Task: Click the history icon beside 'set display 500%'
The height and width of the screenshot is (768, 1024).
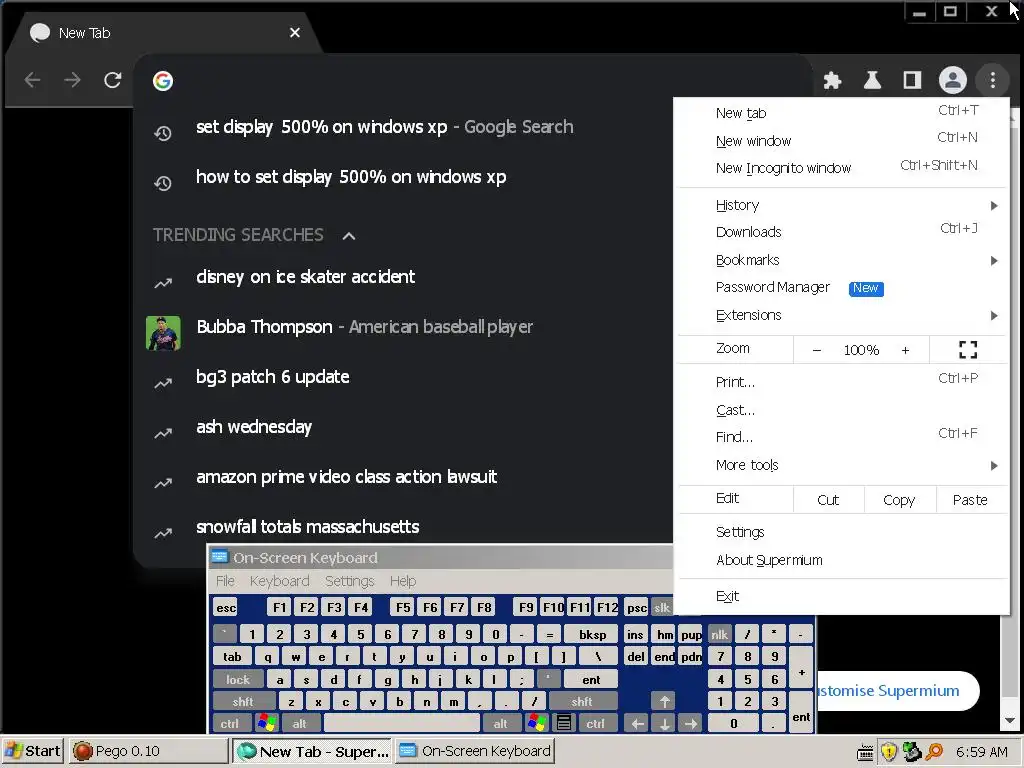Action: (x=163, y=133)
